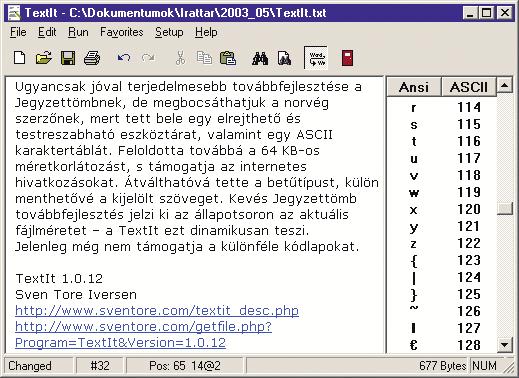Click the 'Changed' status bar panel
Image resolution: width=519 pixels, height=378 pixels.
[x=38, y=366]
